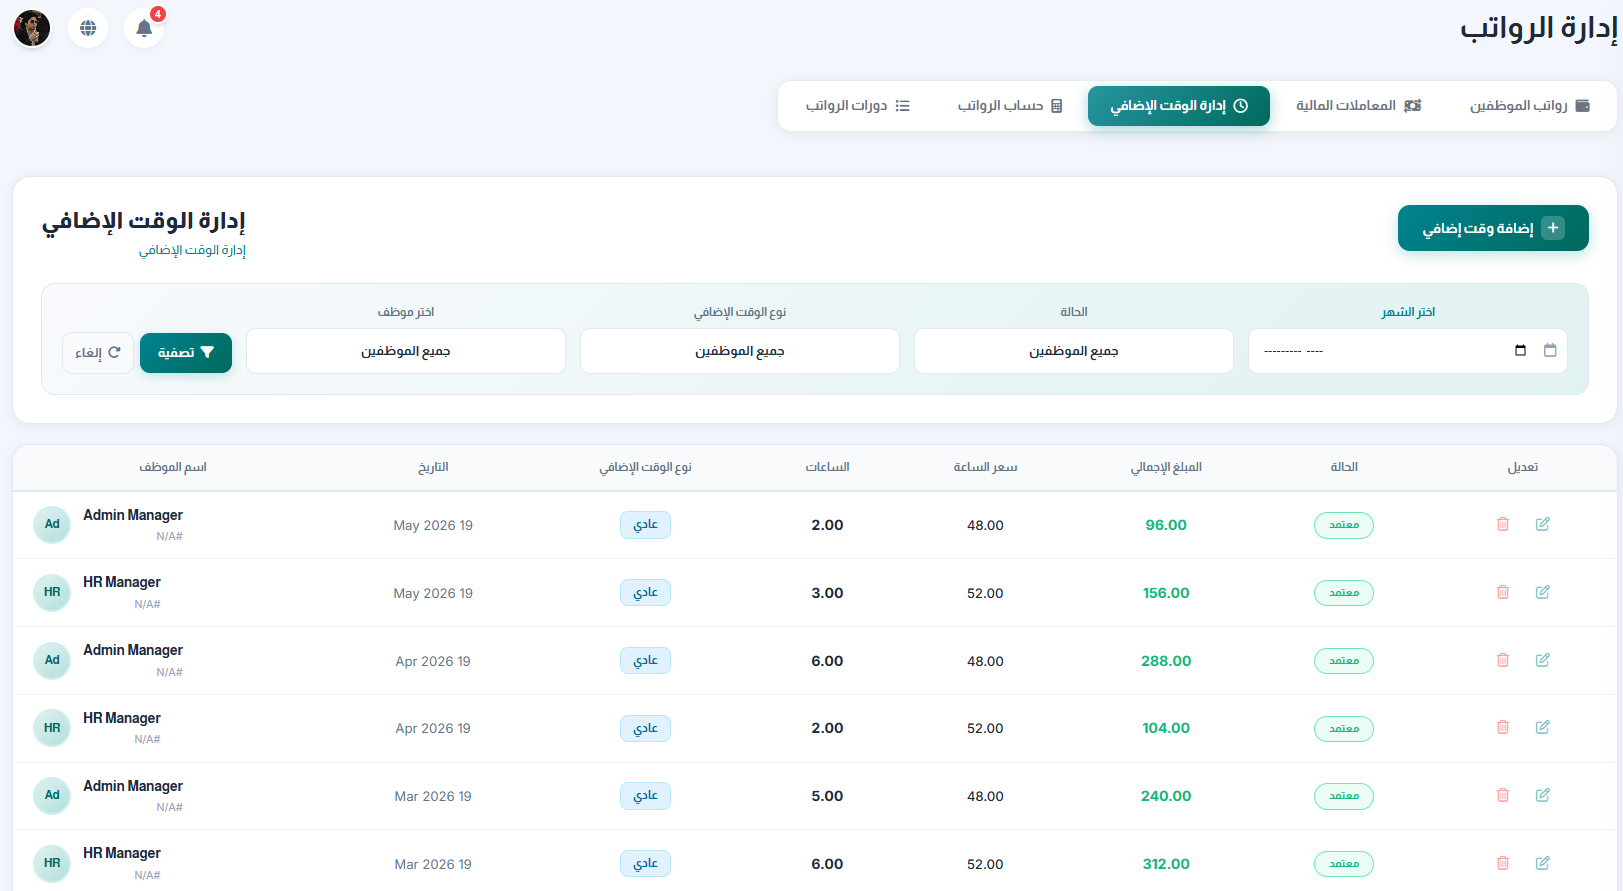Click the total amount 240.00

1166,796
